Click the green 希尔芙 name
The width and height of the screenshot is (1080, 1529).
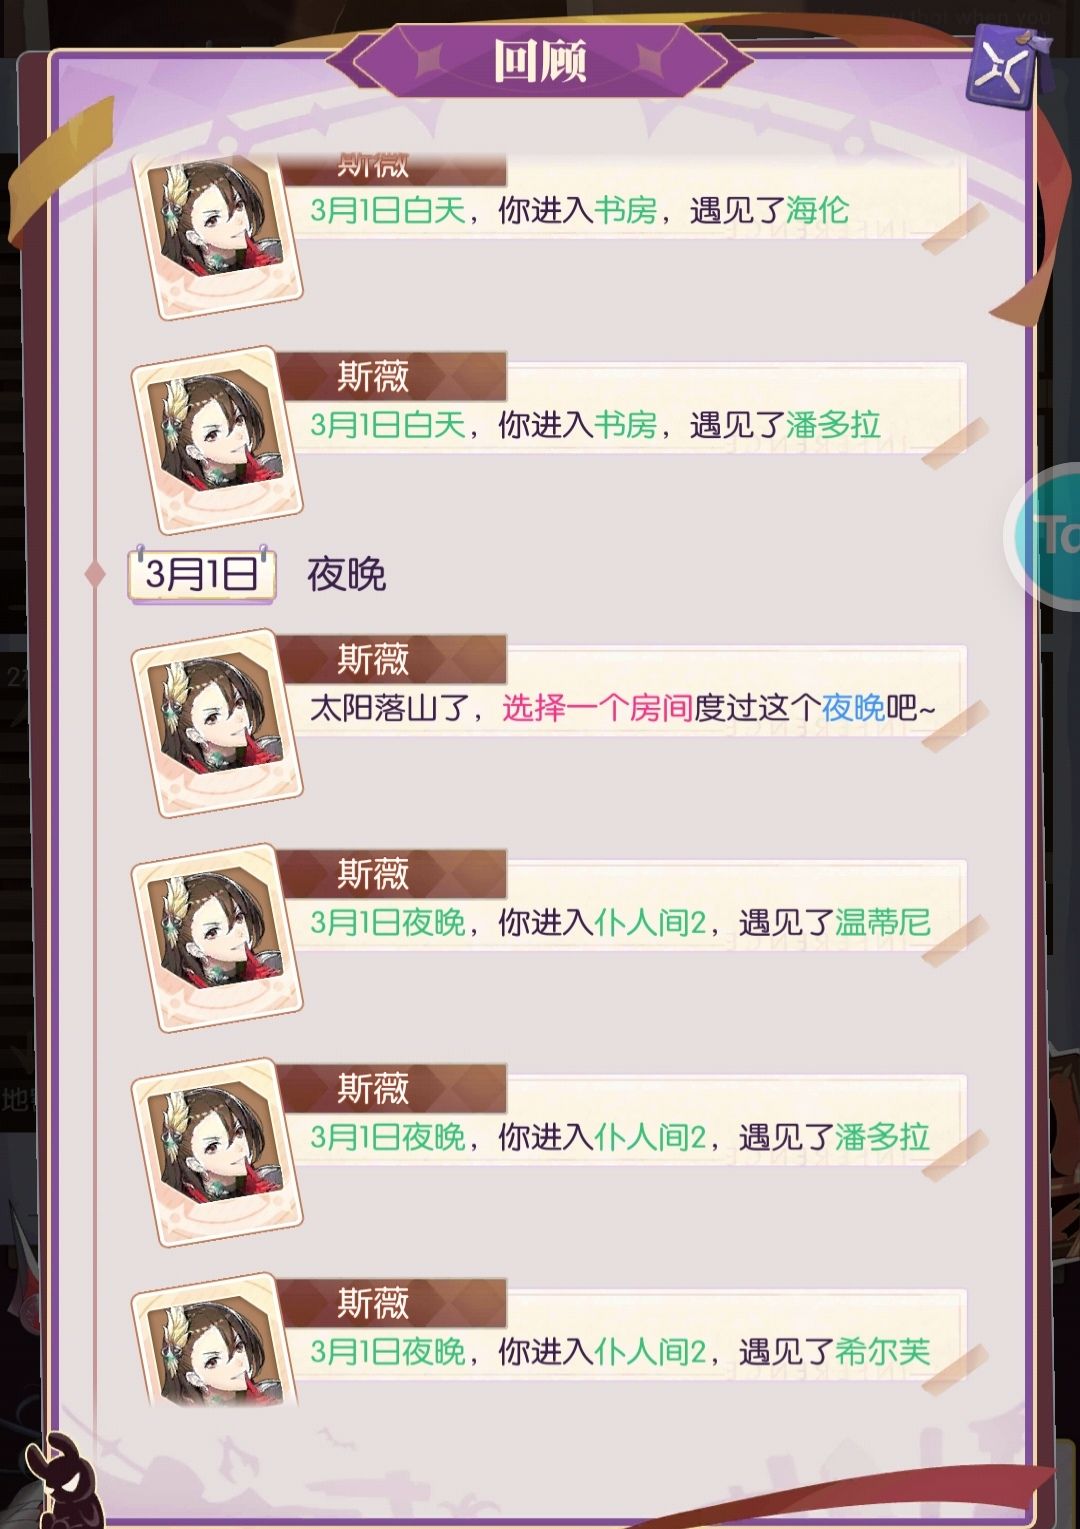[882, 1352]
